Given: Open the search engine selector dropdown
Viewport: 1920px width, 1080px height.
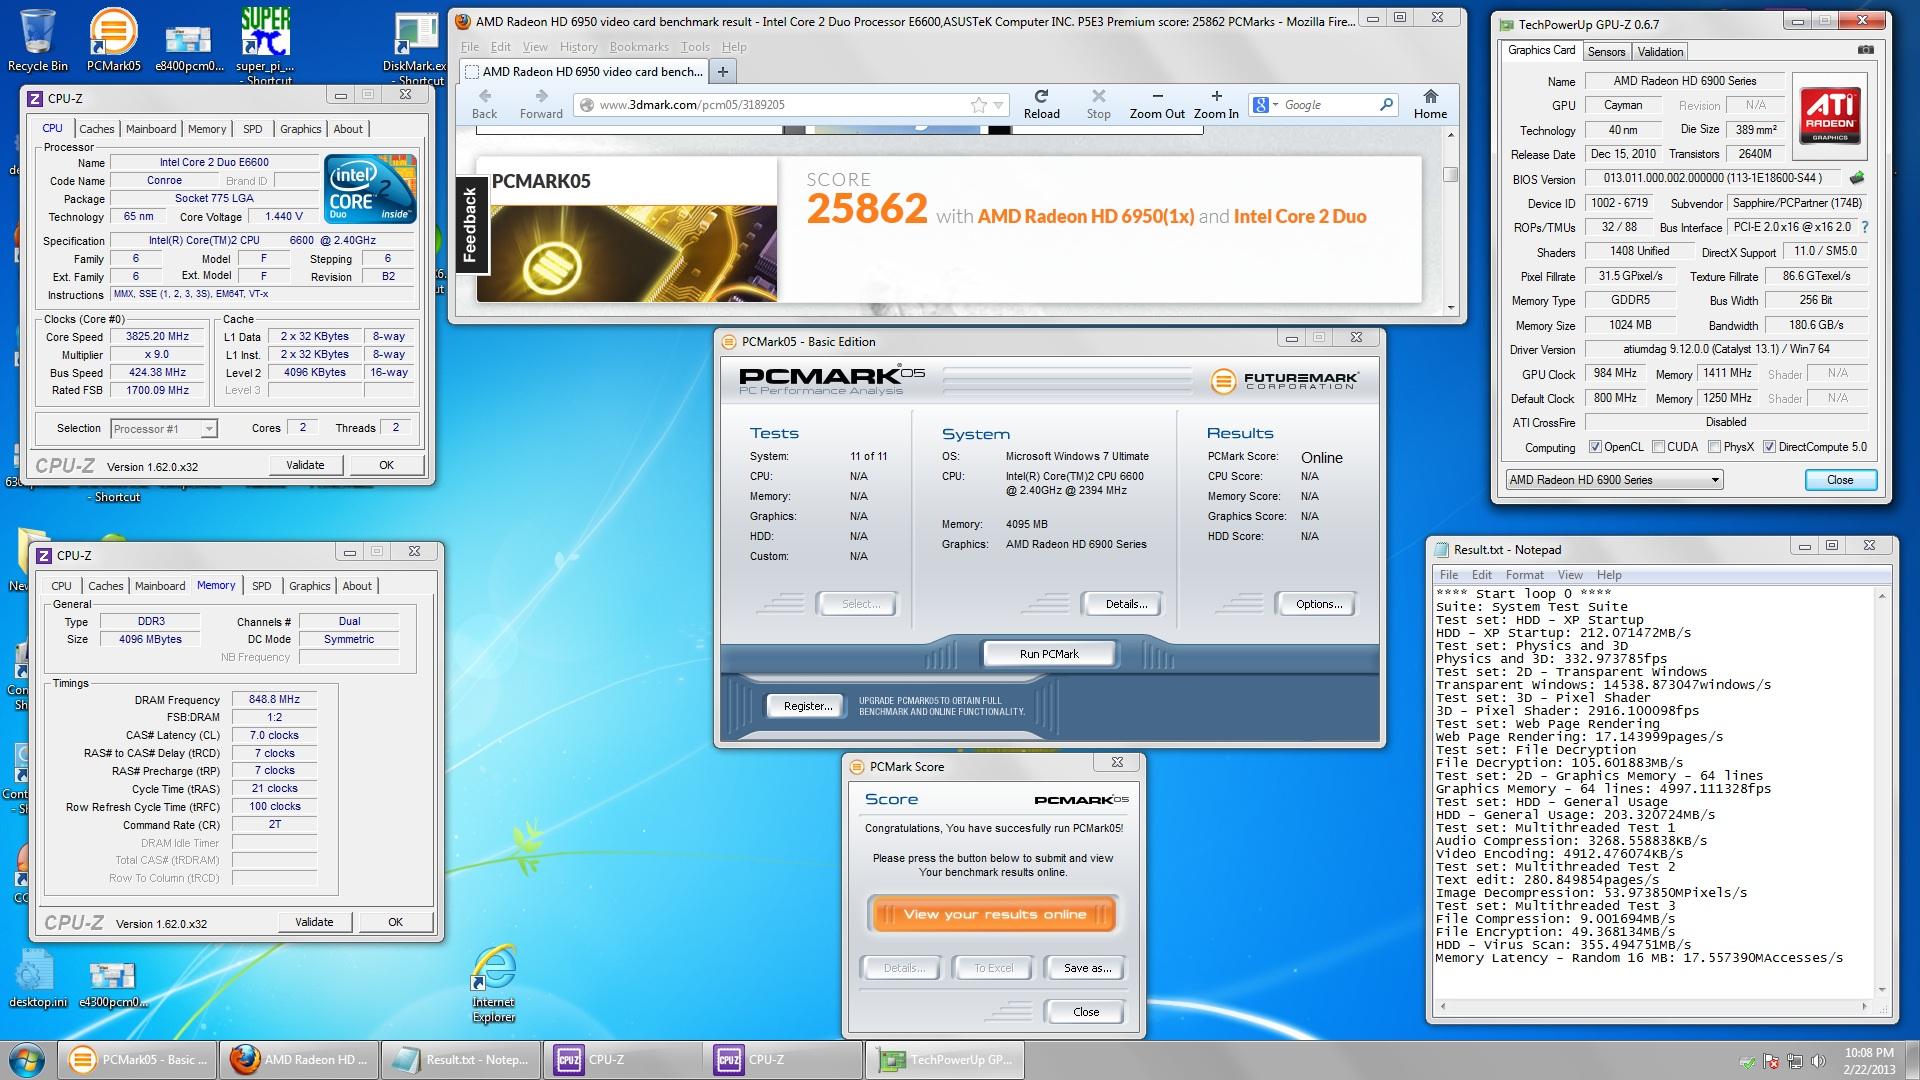Looking at the screenshot, I should pyautogui.click(x=1264, y=105).
